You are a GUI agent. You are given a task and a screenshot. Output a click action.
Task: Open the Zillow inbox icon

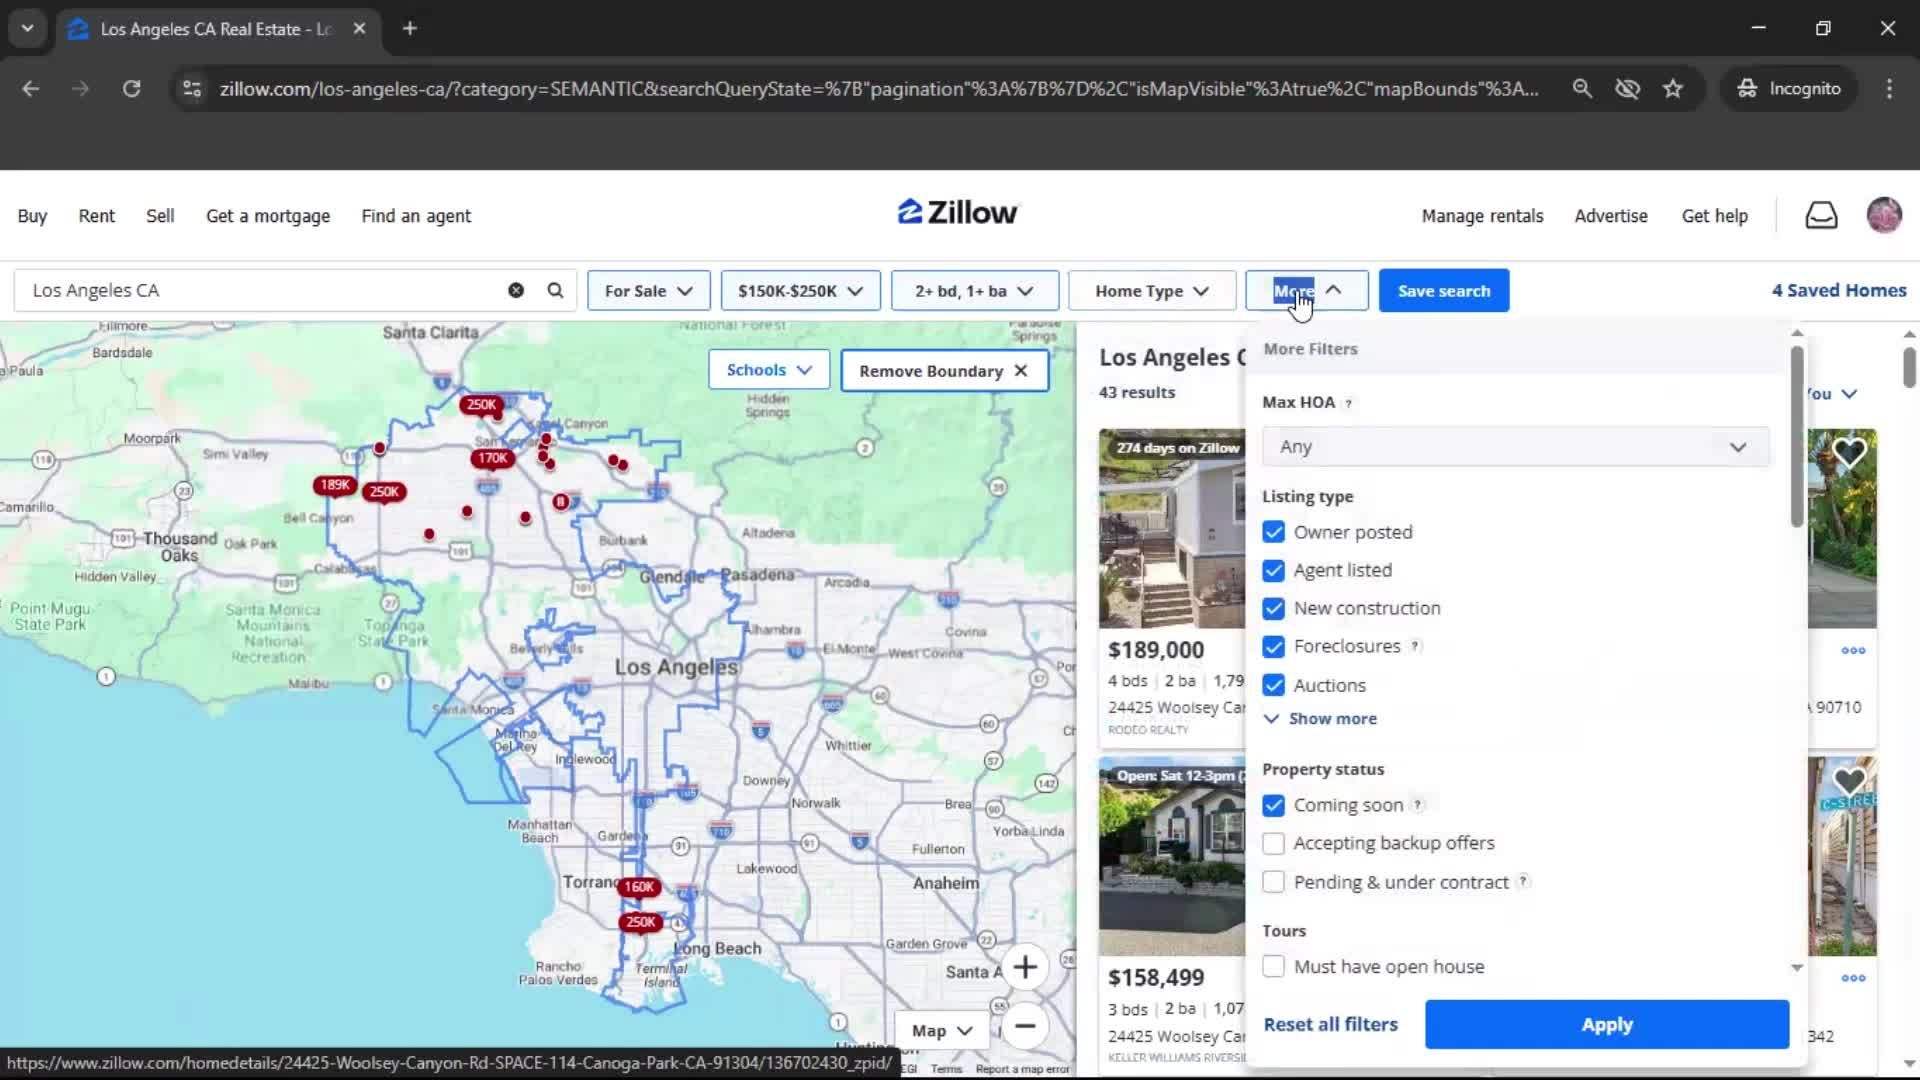(x=1821, y=215)
